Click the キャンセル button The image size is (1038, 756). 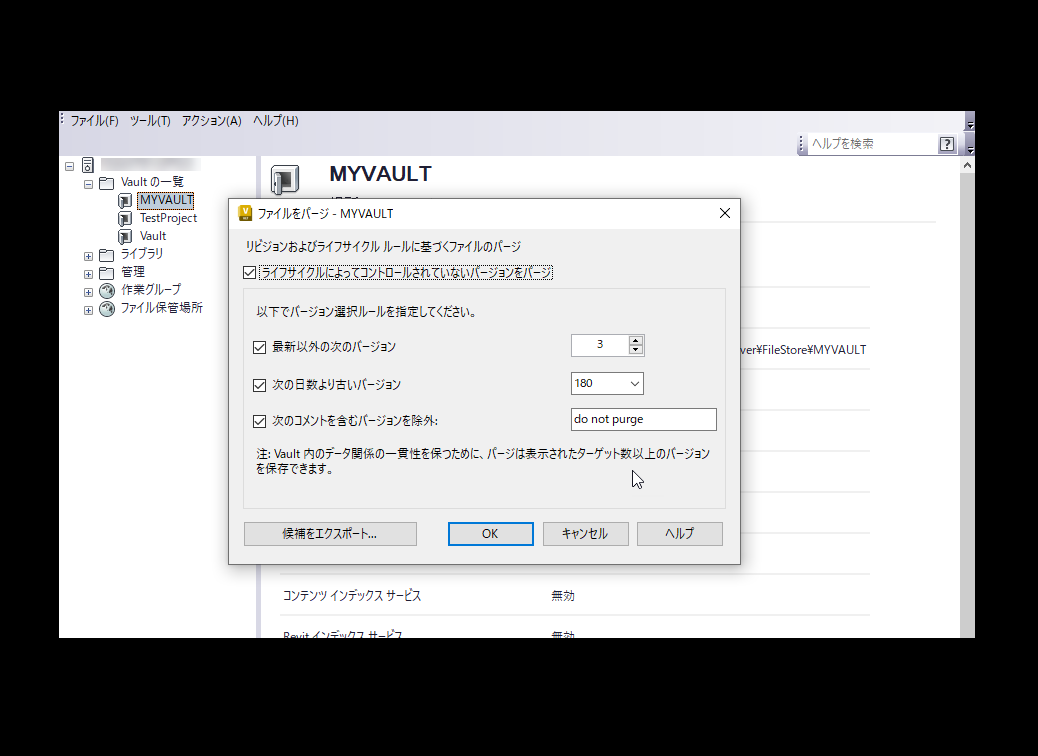(585, 534)
